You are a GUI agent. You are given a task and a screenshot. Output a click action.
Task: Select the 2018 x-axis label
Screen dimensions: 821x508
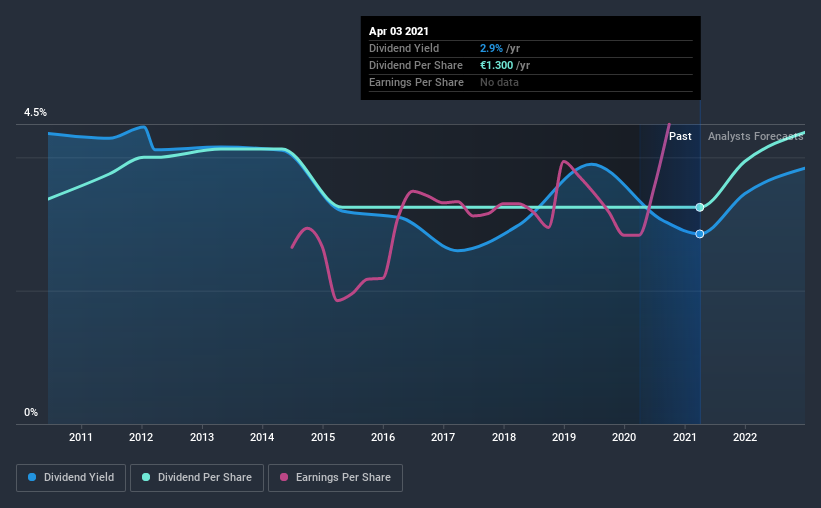pyautogui.click(x=504, y=437)
